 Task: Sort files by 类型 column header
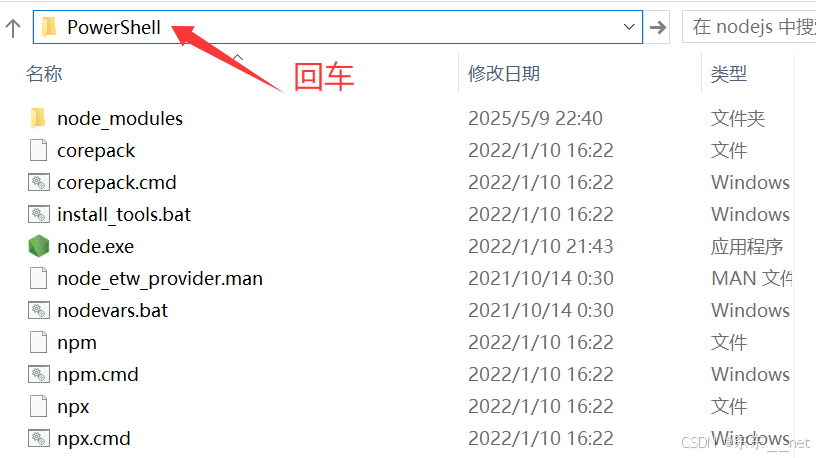(x=729, y=73)
